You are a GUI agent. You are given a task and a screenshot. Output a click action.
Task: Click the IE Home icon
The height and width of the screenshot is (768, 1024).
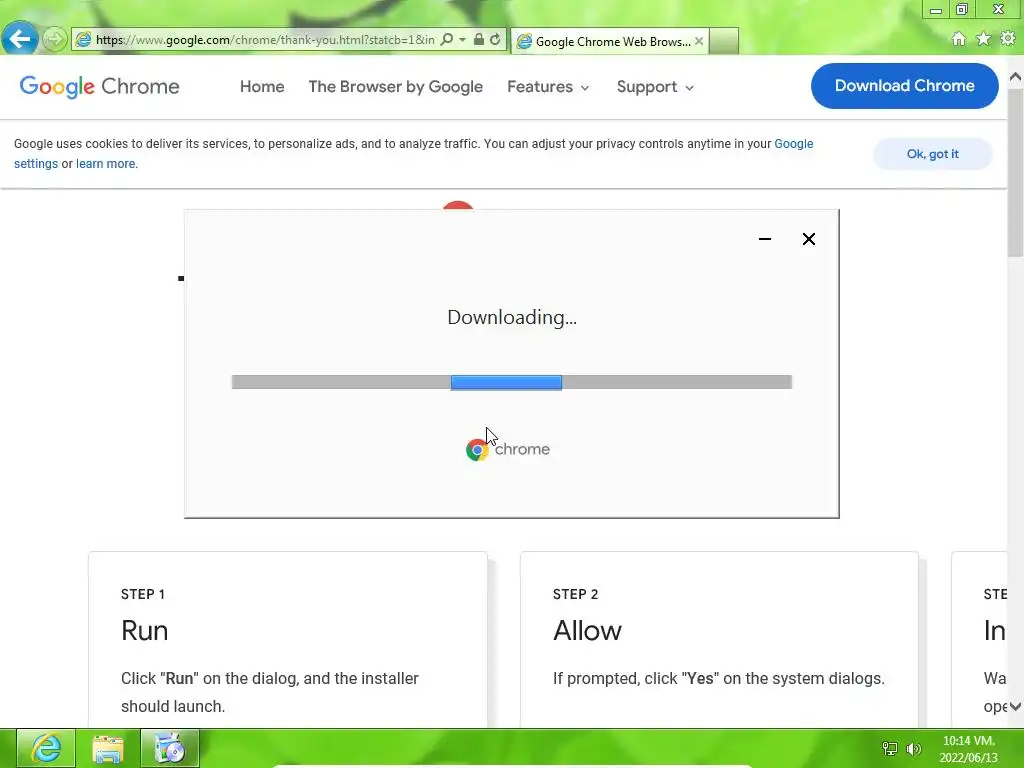pos(959,39)
